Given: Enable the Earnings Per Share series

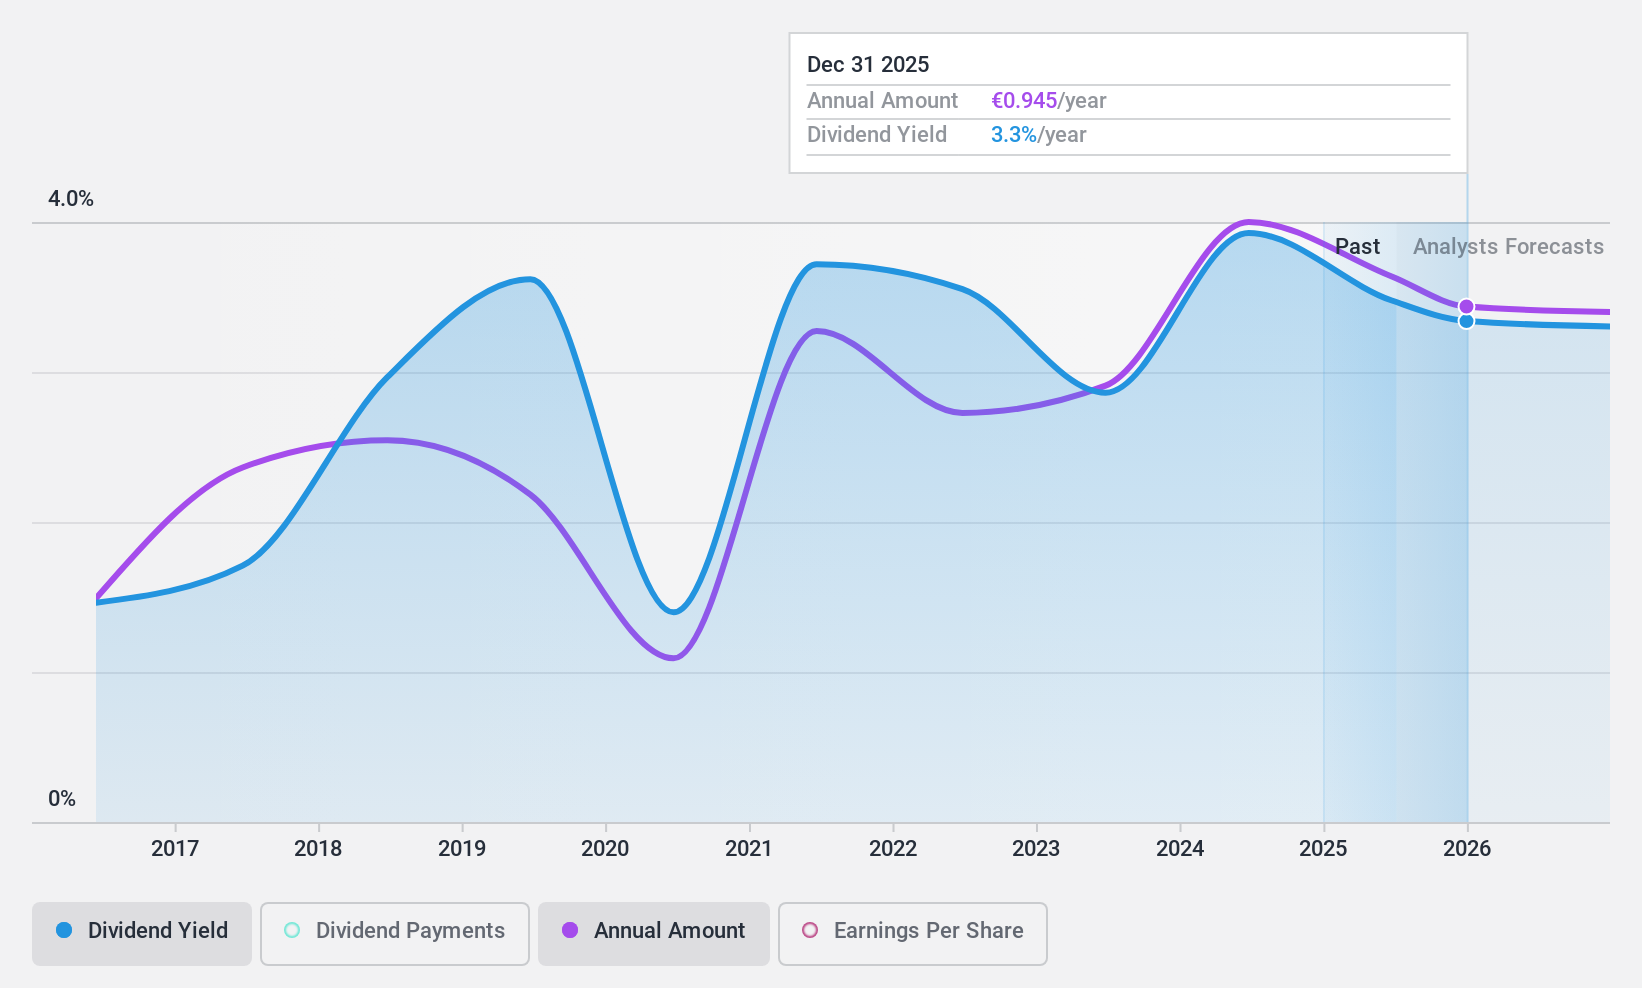Looking at the screenshot, I should [x=913, y=934].
